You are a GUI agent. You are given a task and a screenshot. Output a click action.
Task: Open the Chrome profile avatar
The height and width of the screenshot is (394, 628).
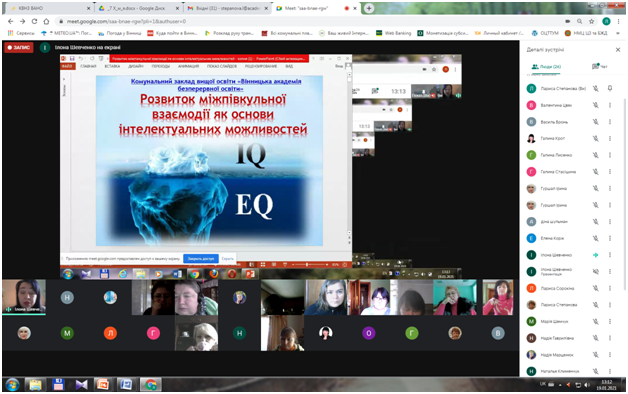606,21
